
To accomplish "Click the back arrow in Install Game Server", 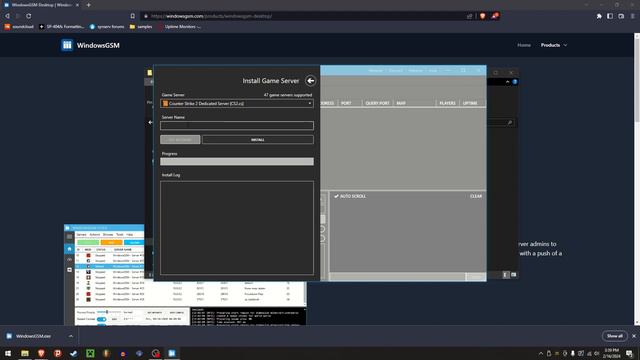I will coord(310,81).
